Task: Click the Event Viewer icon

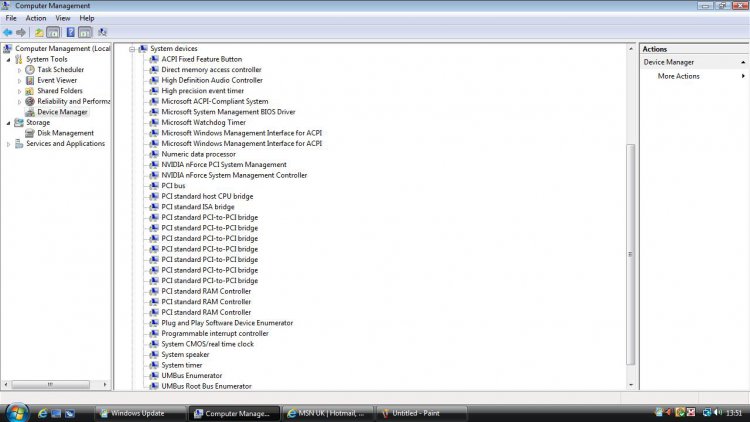Action: coord(30,80)
